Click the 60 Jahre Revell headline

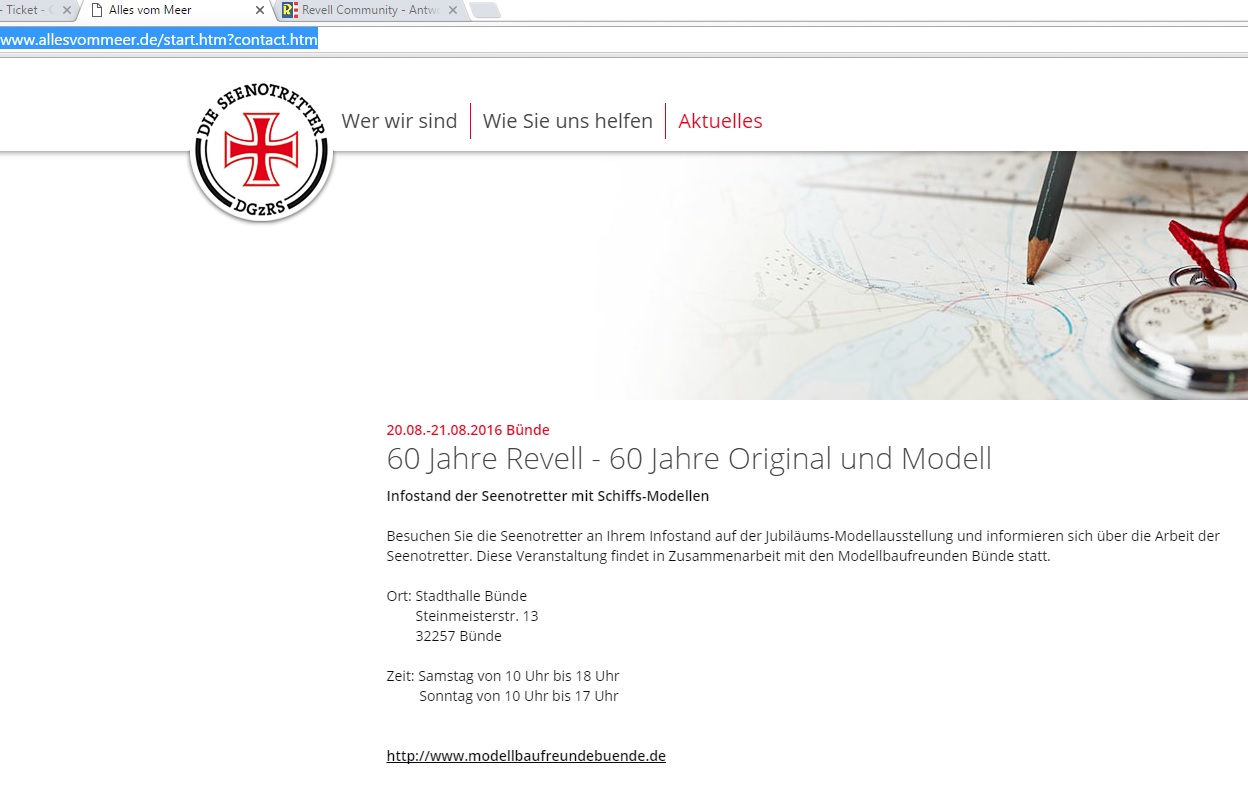689,459
